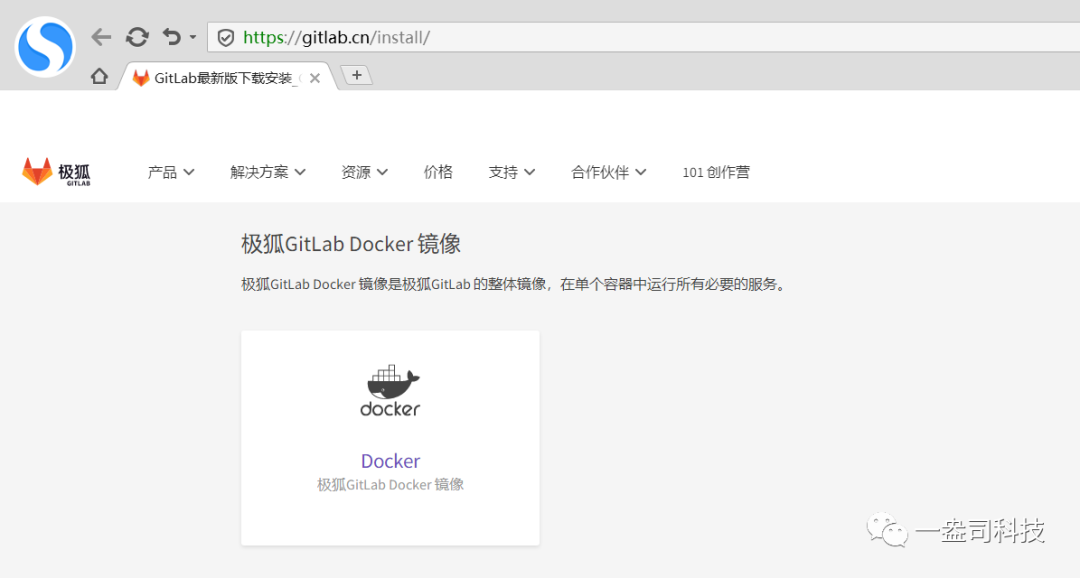1080x578 pixels.
Task: Open the dropdown arrow next to undo icon
Action: (193, 37)
